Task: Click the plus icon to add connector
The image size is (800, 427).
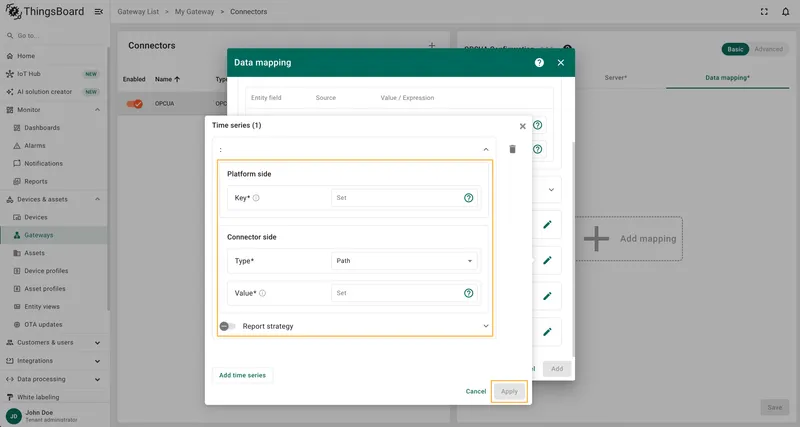Action: coord(432,45)
